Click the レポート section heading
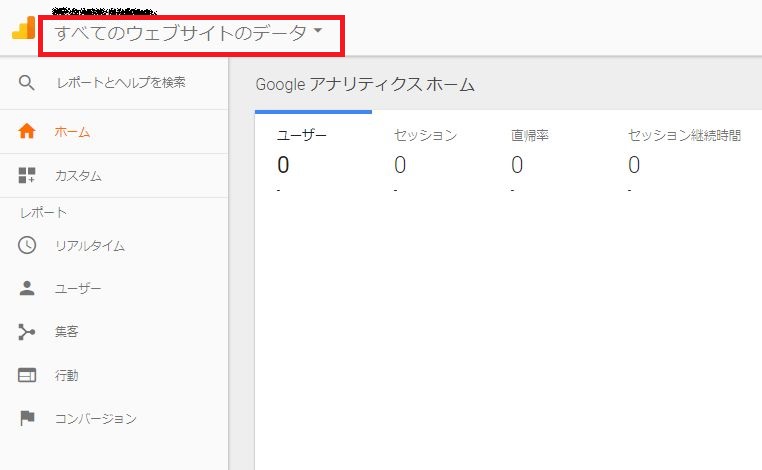The image size is (762, 470). (x=43, y=212)
